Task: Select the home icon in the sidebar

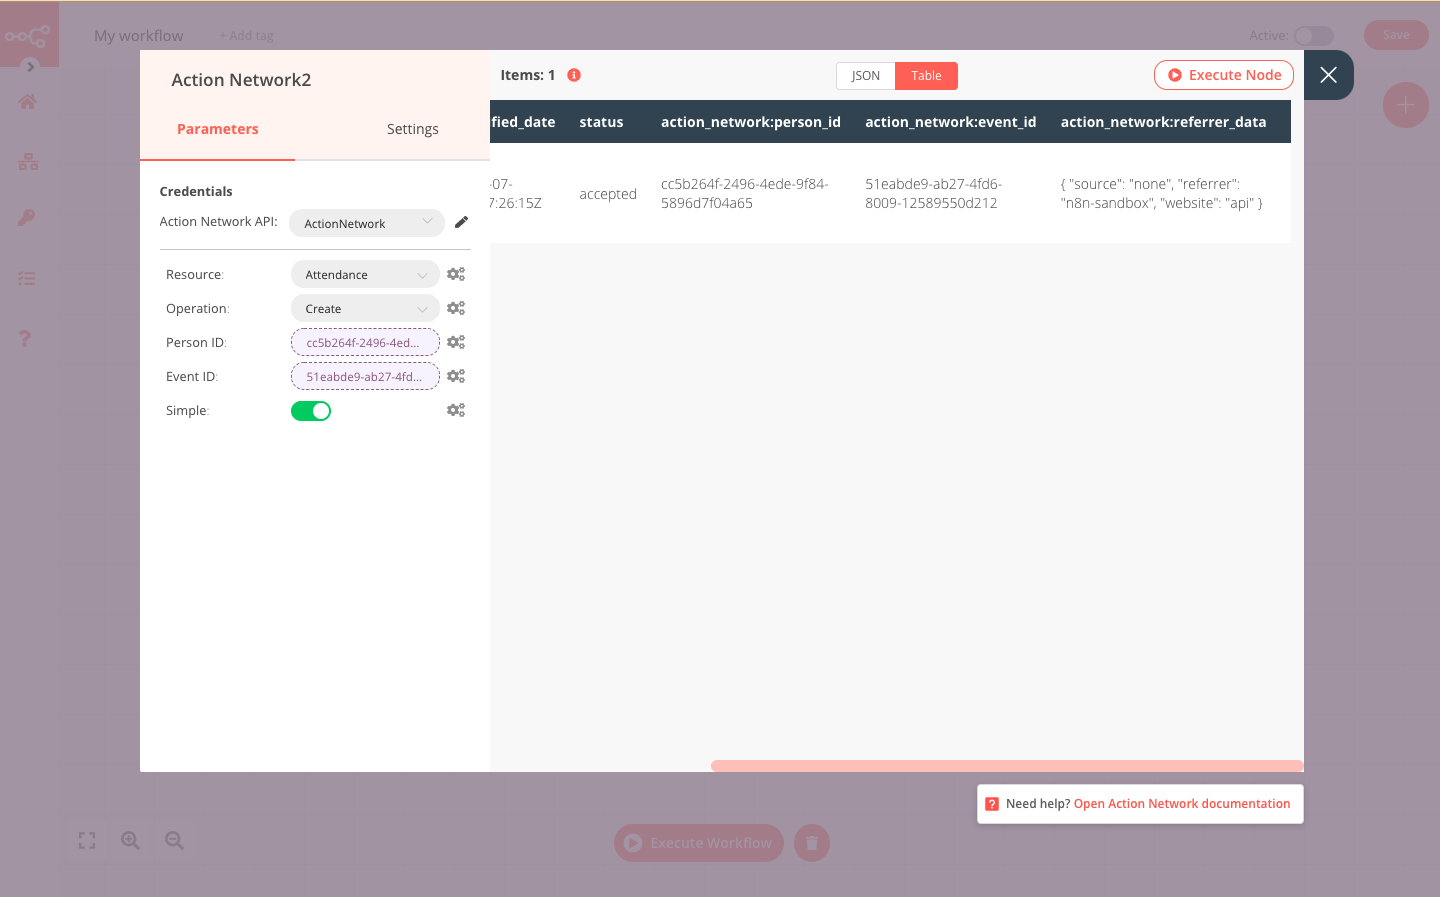Action: click(25, 102)
